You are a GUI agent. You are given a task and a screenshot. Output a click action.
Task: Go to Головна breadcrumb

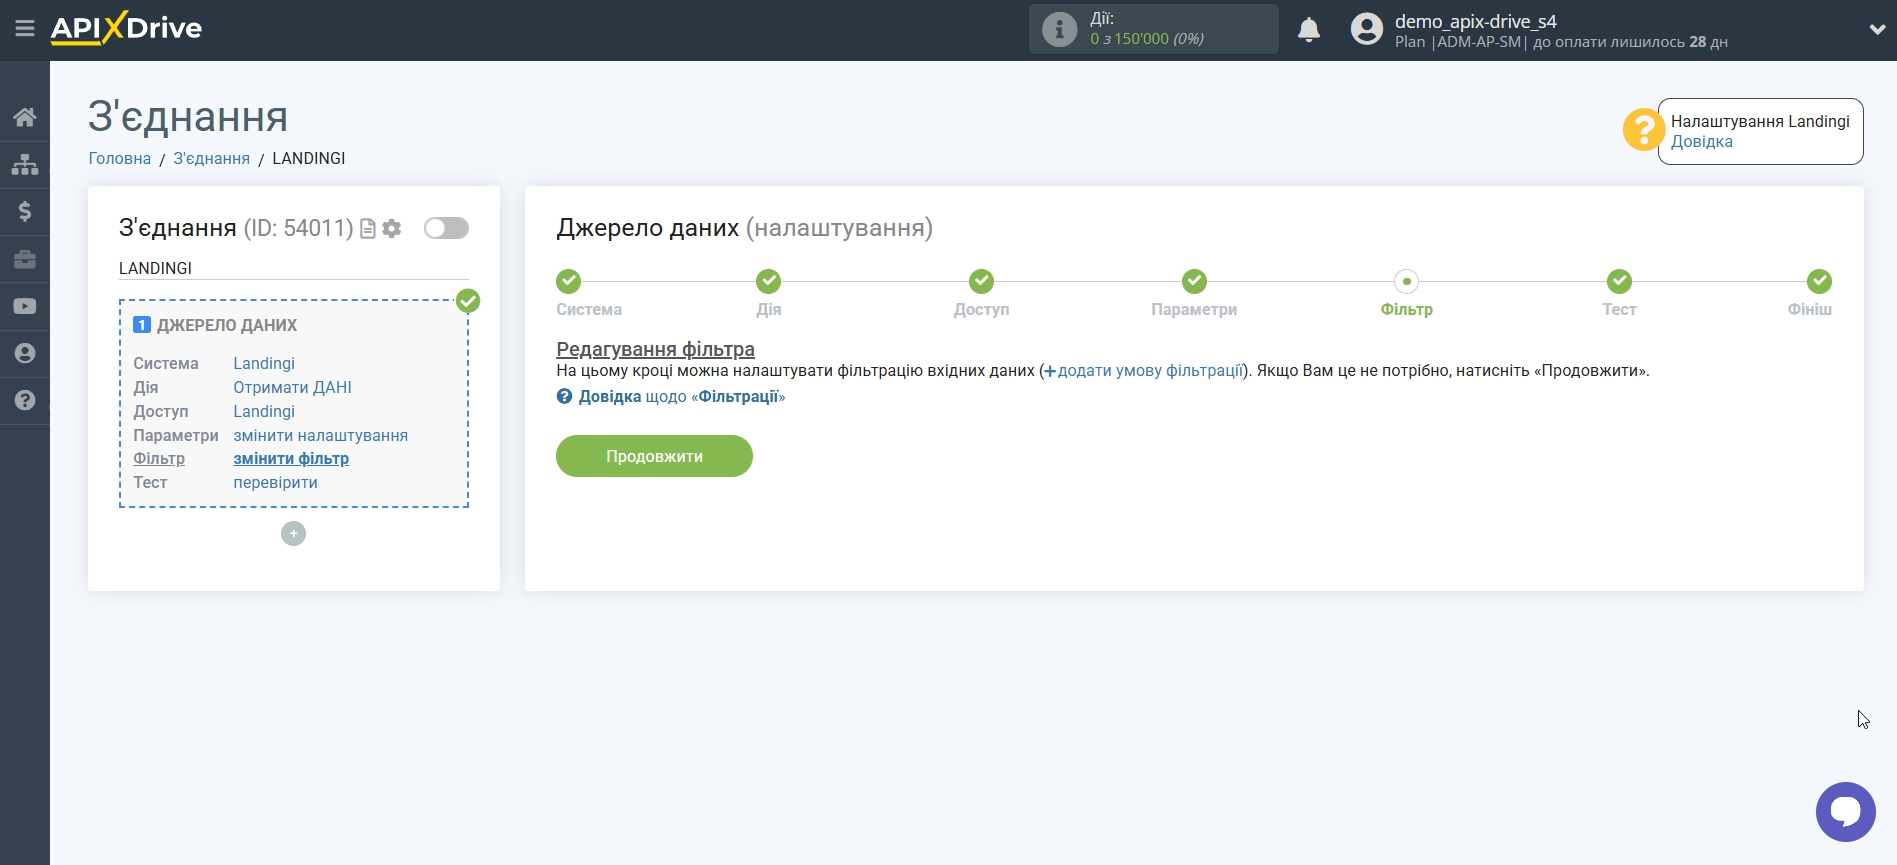point(120,158)
